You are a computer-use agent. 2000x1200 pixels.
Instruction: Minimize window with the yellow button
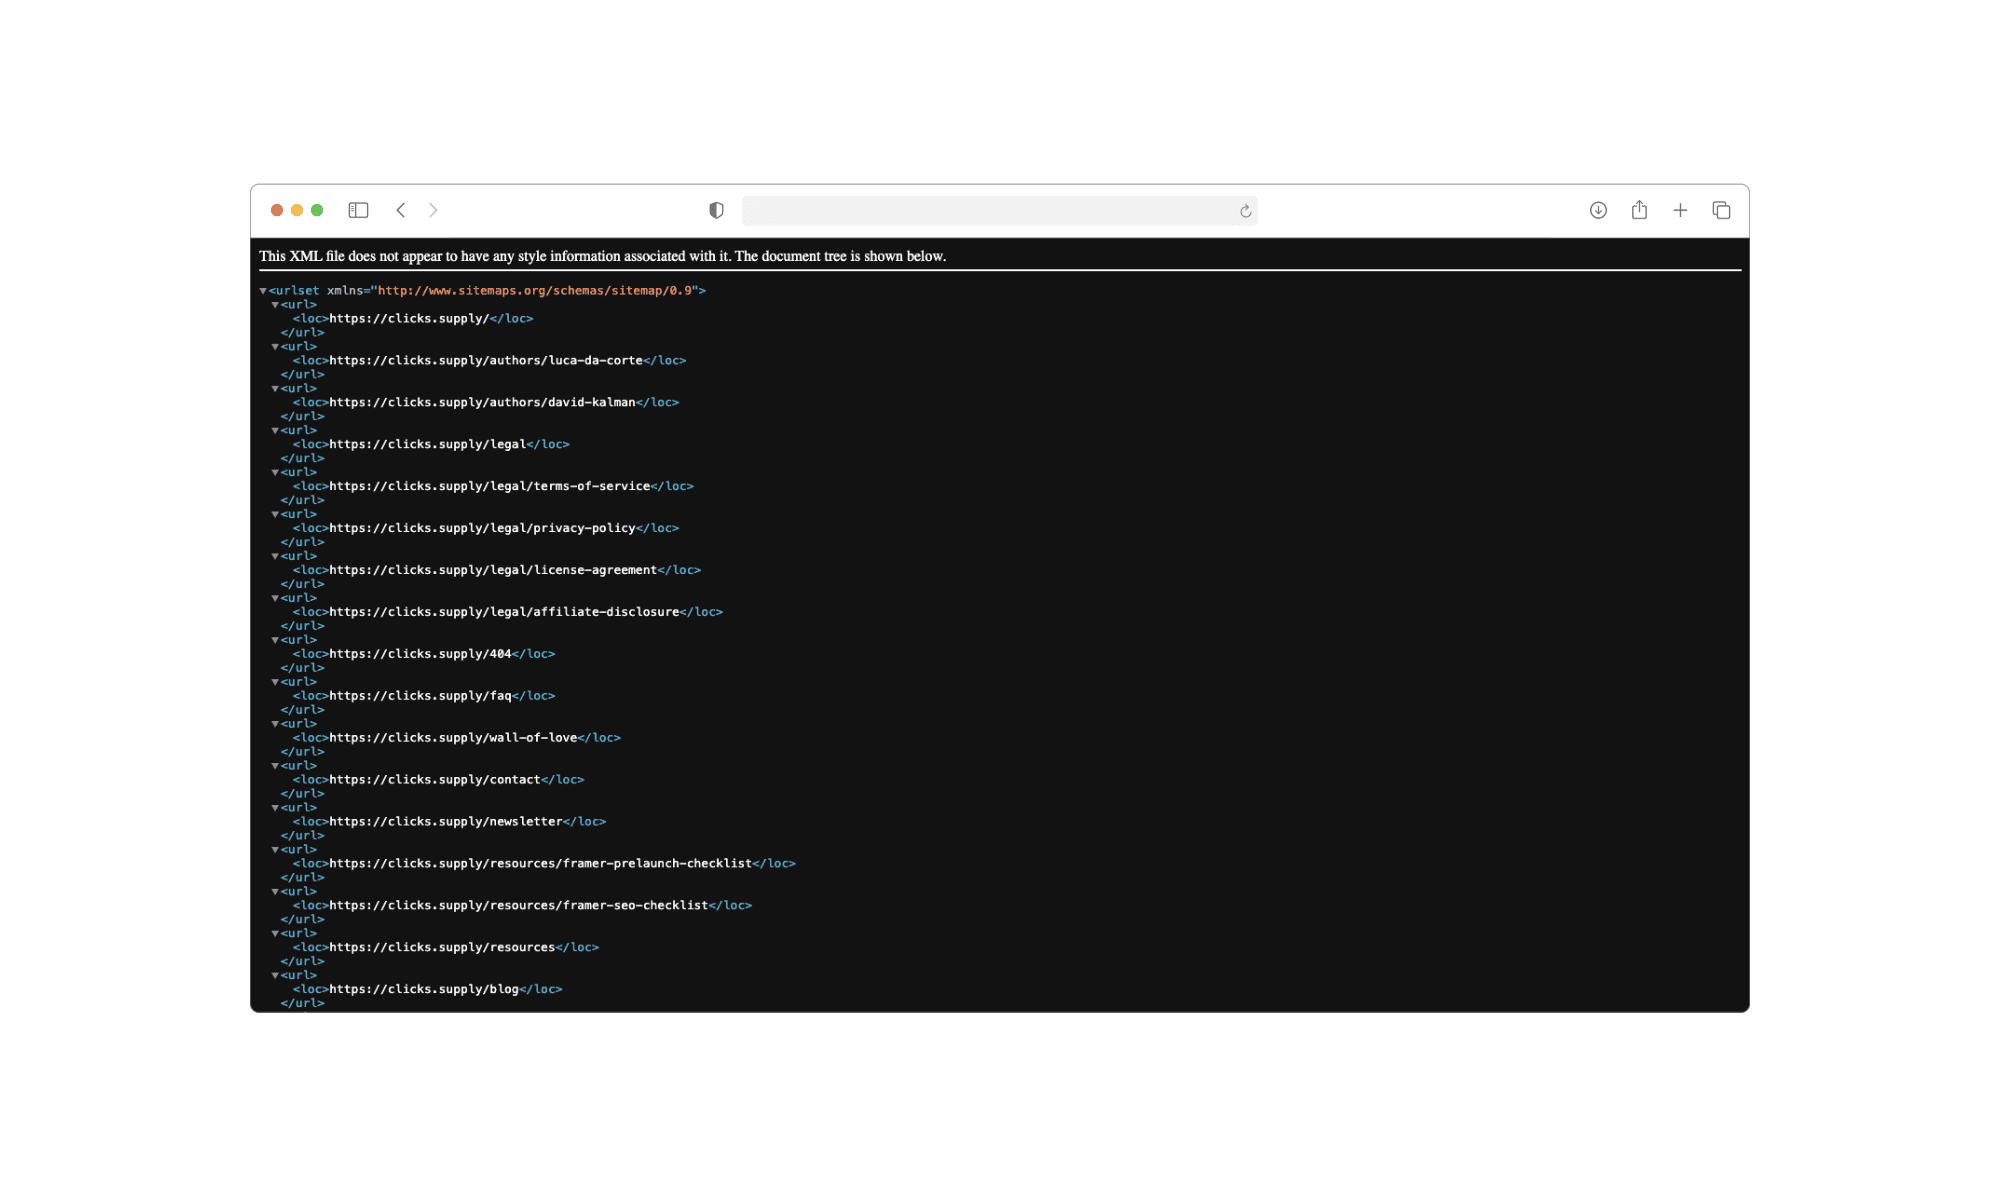coord(297,210)
